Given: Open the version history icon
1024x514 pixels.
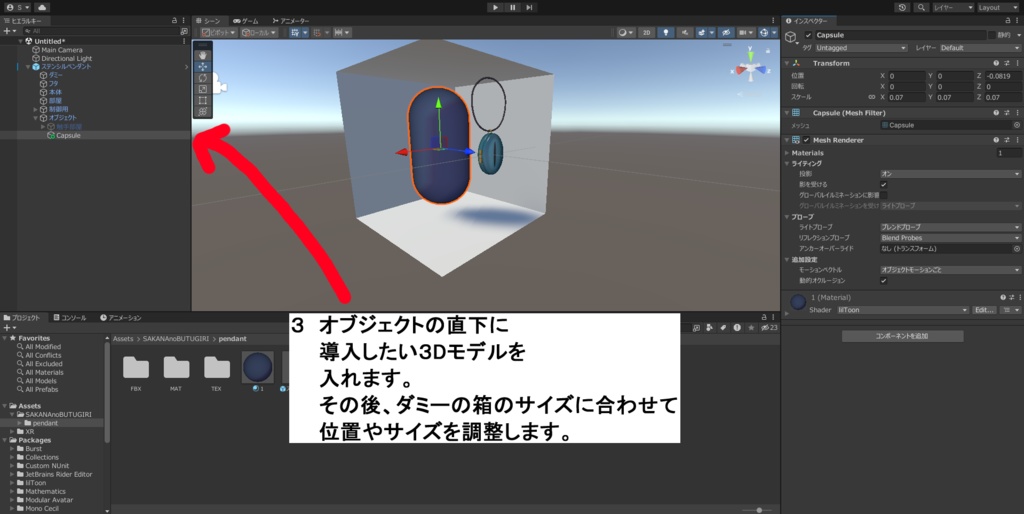Looking at the screenshot, I should [x=903, y=7].
